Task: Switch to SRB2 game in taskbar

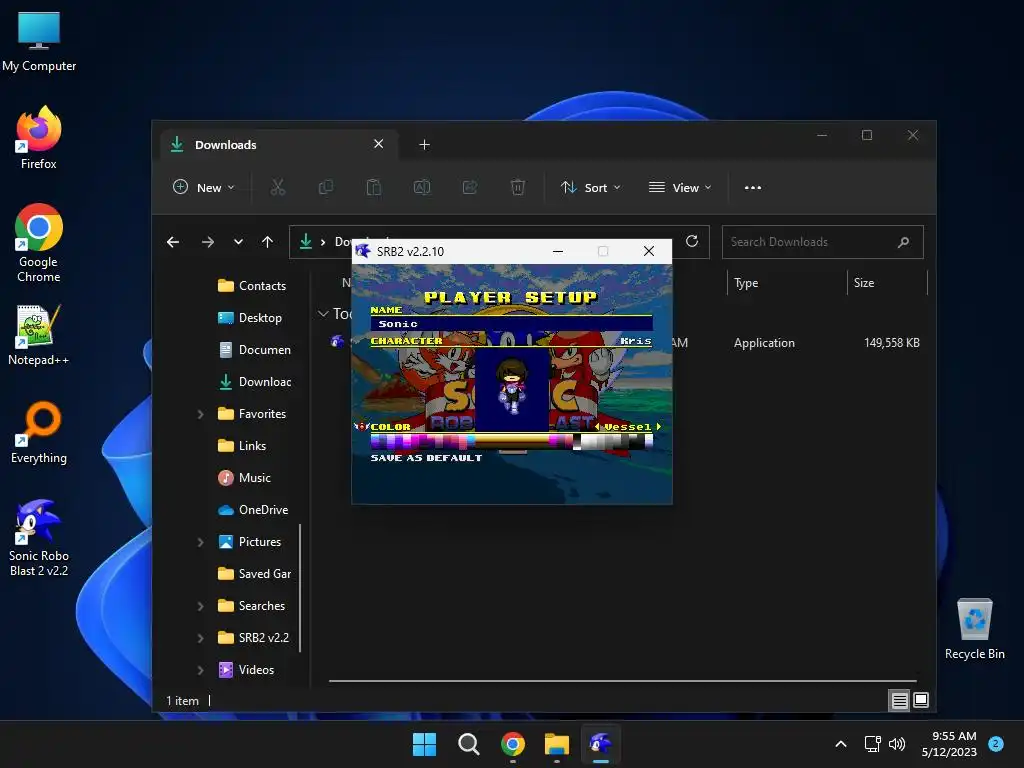Action: 601,744
